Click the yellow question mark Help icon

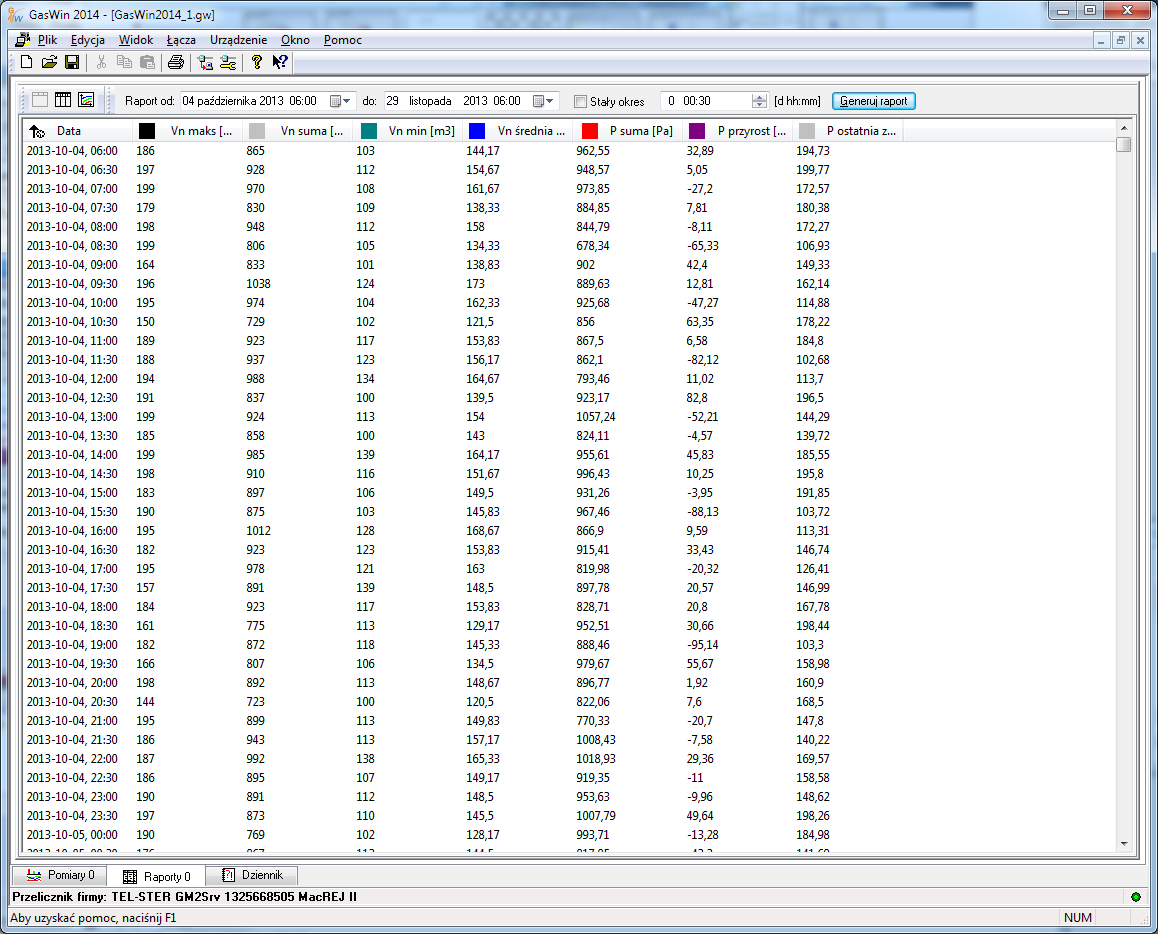[x=256, y=63]
